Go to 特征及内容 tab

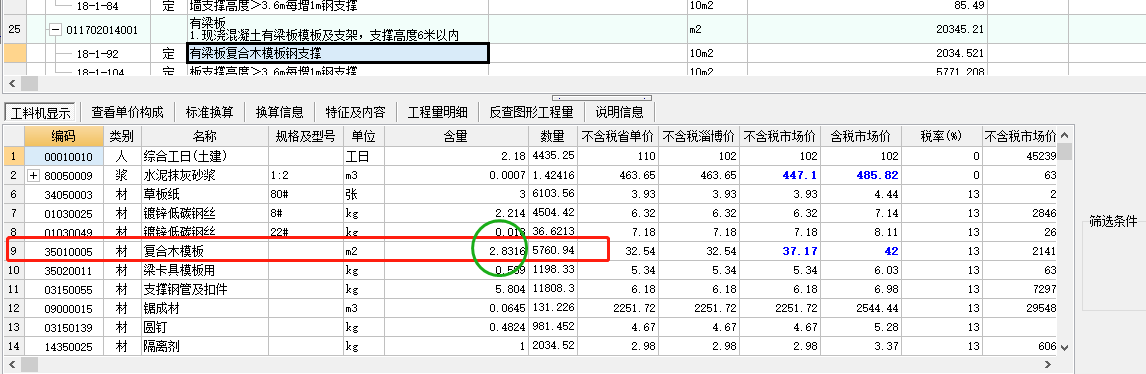point(355,112)
